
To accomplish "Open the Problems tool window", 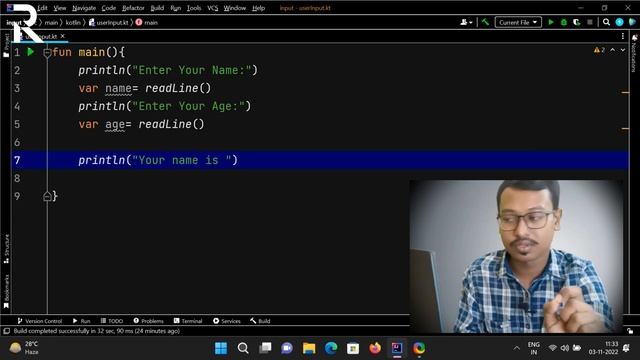I will pos(149,321).
